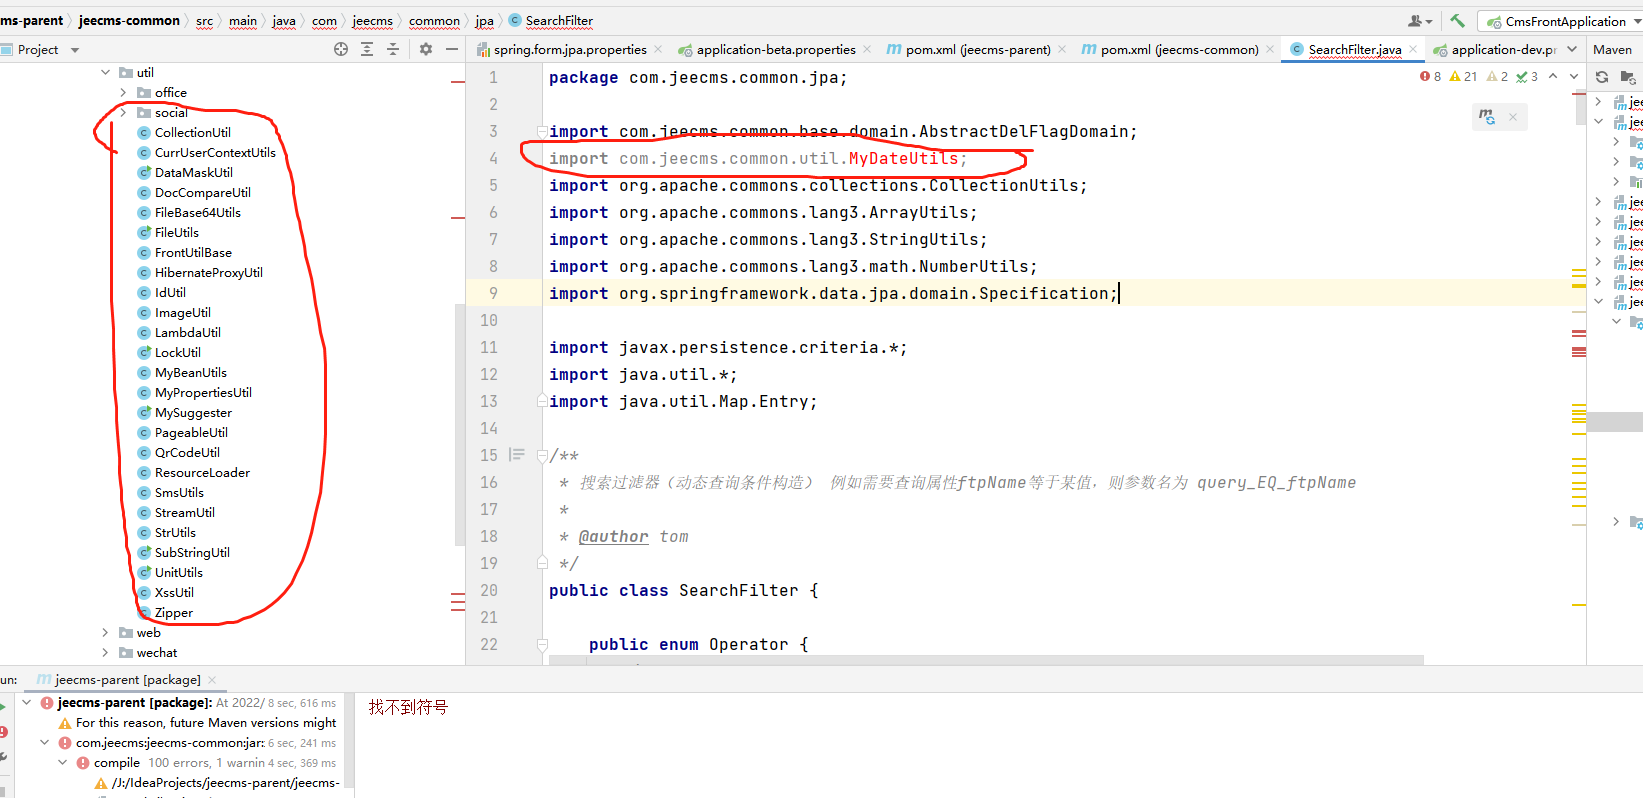
Task: Switch to application-beta.properties tab
Action: coord(775,50)
